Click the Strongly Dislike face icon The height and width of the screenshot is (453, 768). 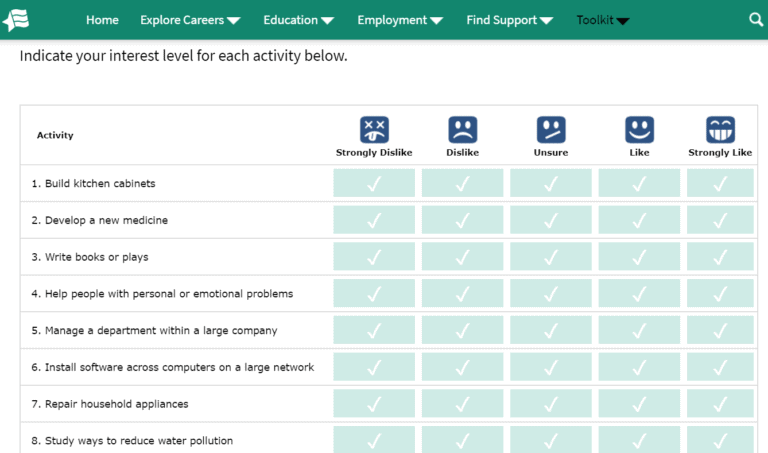[x=374, y=130]
